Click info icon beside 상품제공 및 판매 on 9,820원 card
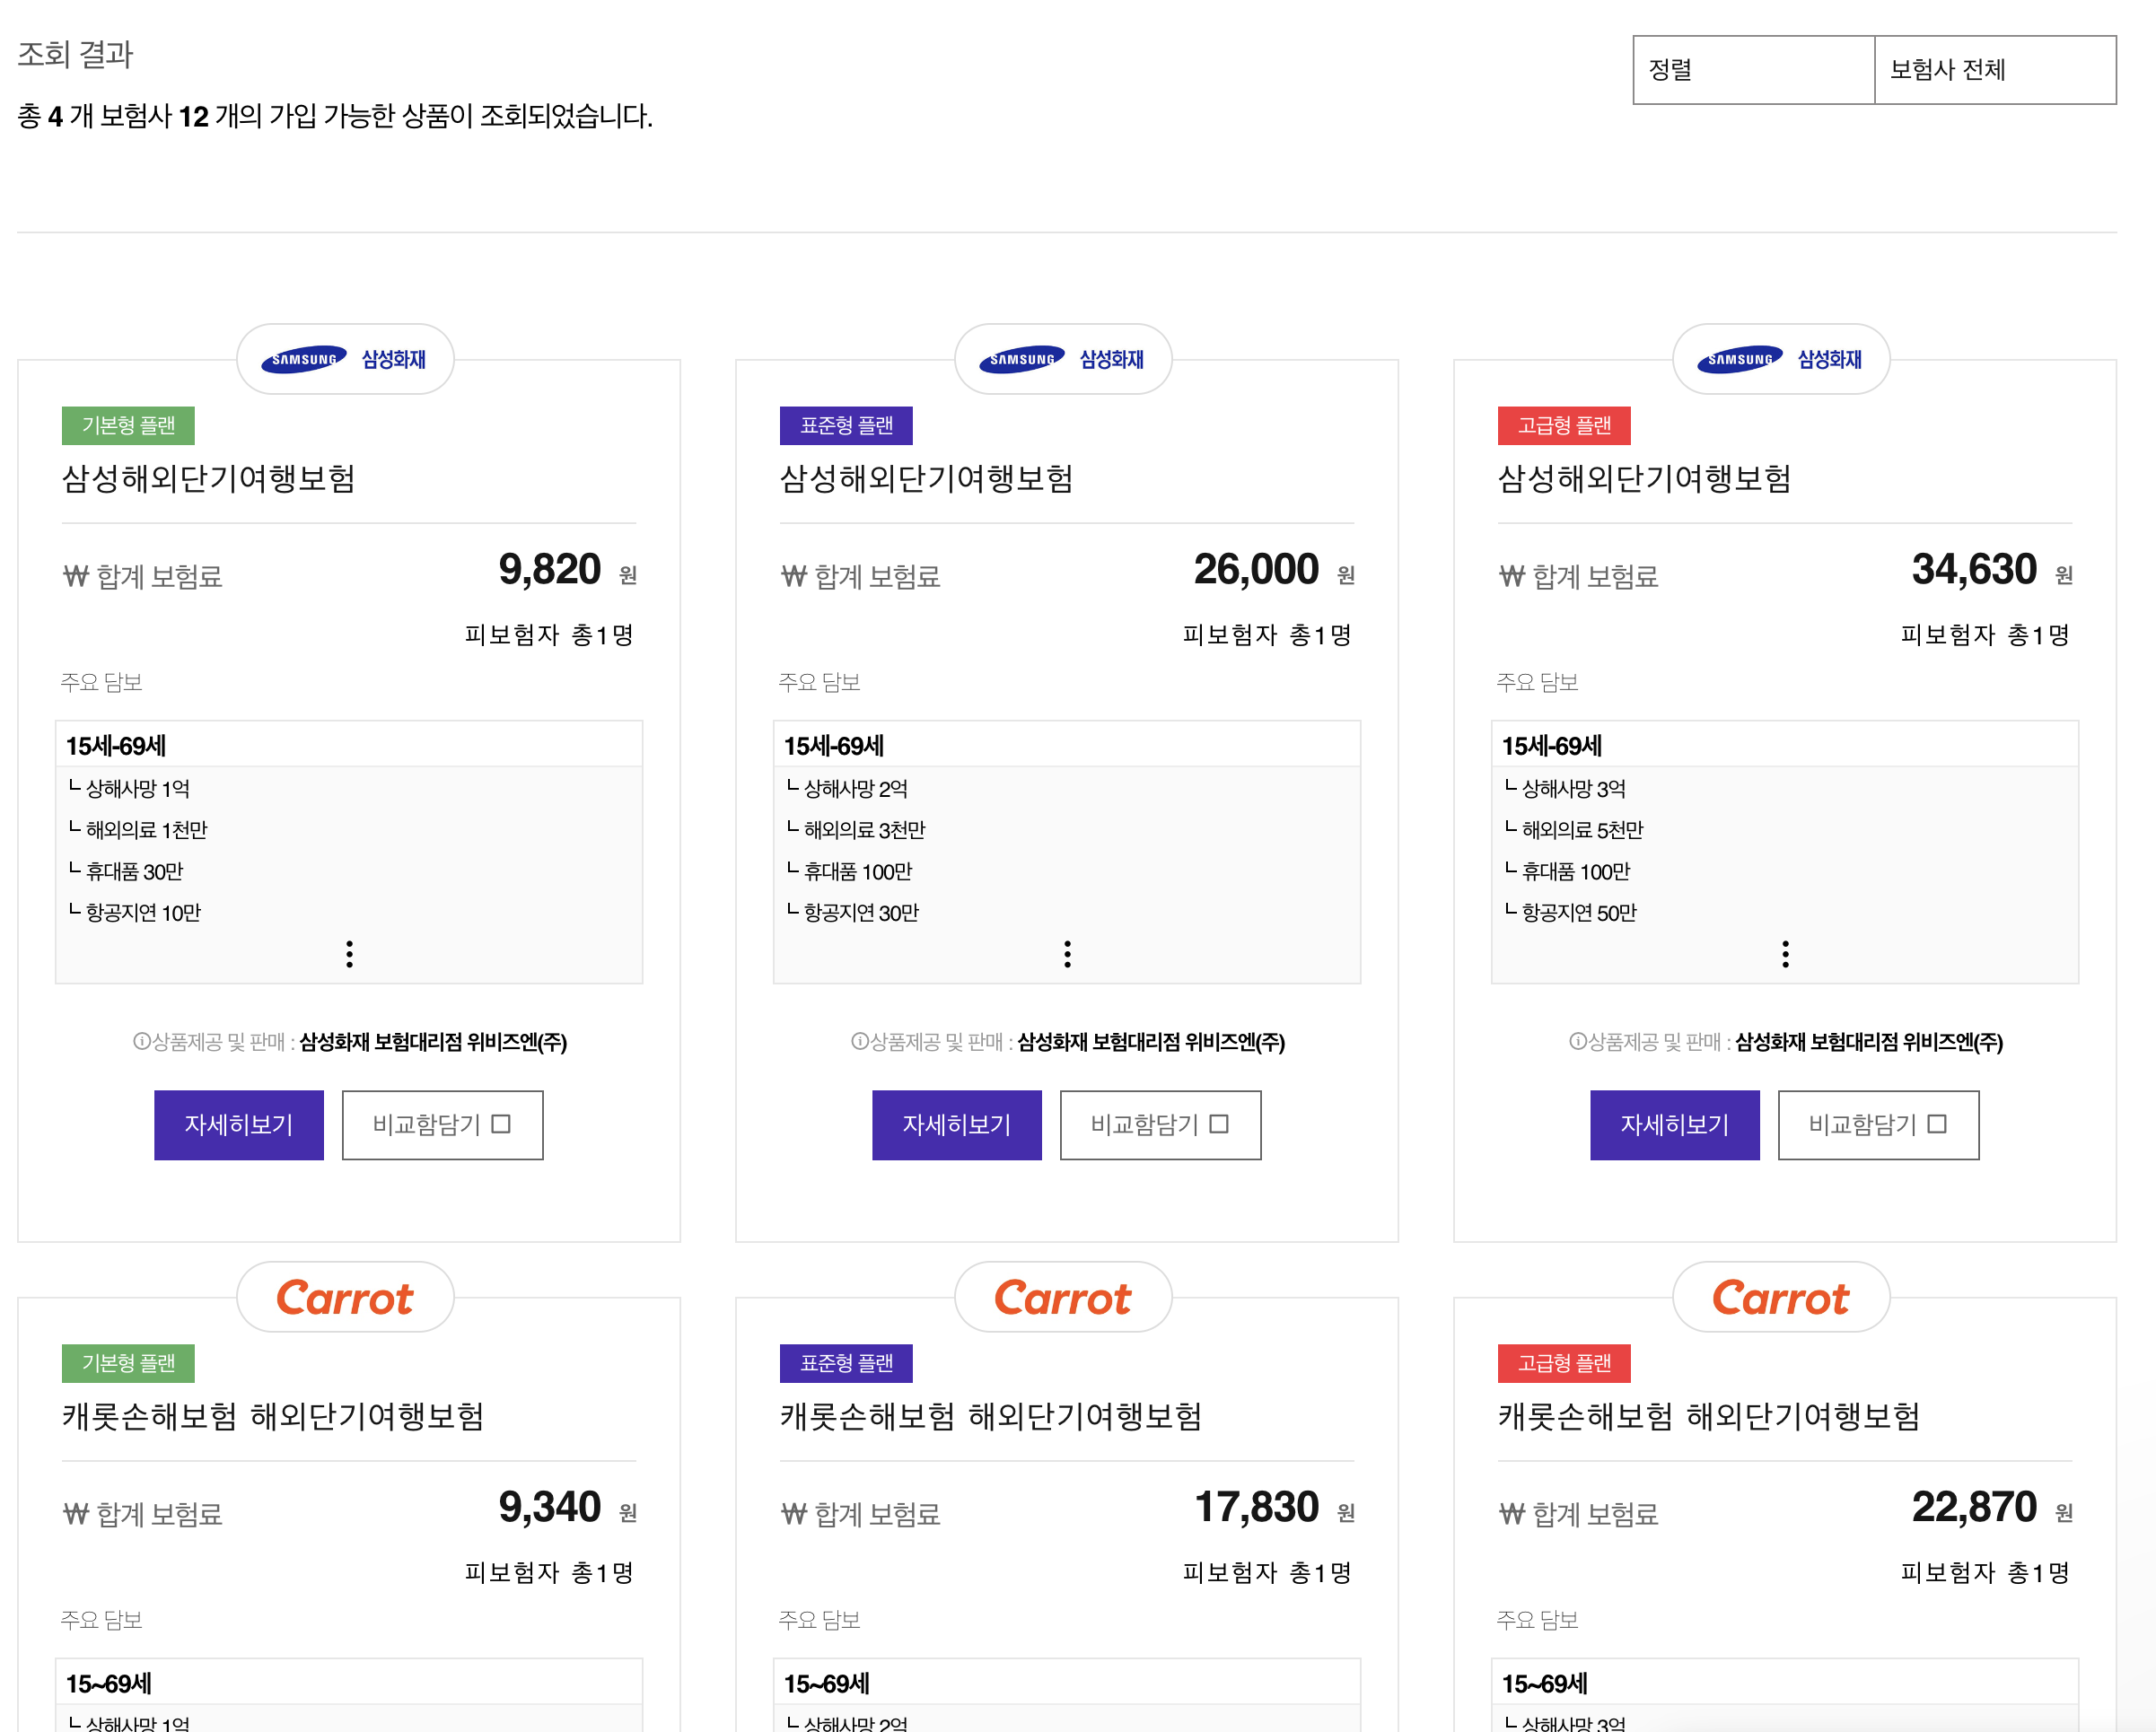Screen dimensions: 2156x1732 click(141, 1042)
